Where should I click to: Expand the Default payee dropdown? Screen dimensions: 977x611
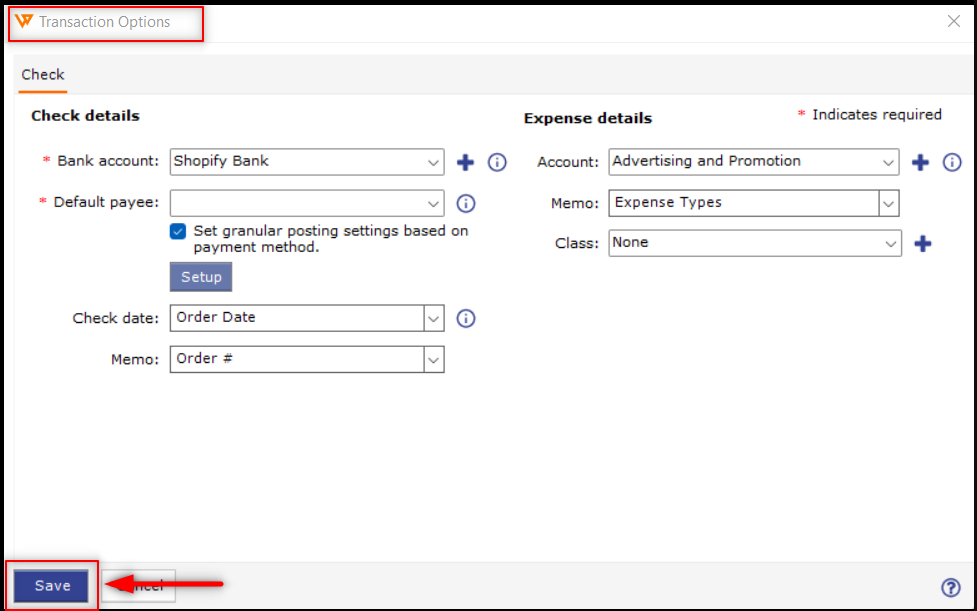click(x=433, y=203)
